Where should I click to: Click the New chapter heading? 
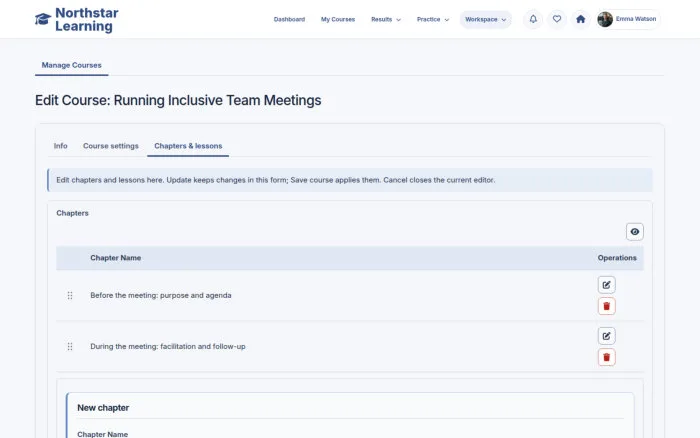click(x=103, y=408)
